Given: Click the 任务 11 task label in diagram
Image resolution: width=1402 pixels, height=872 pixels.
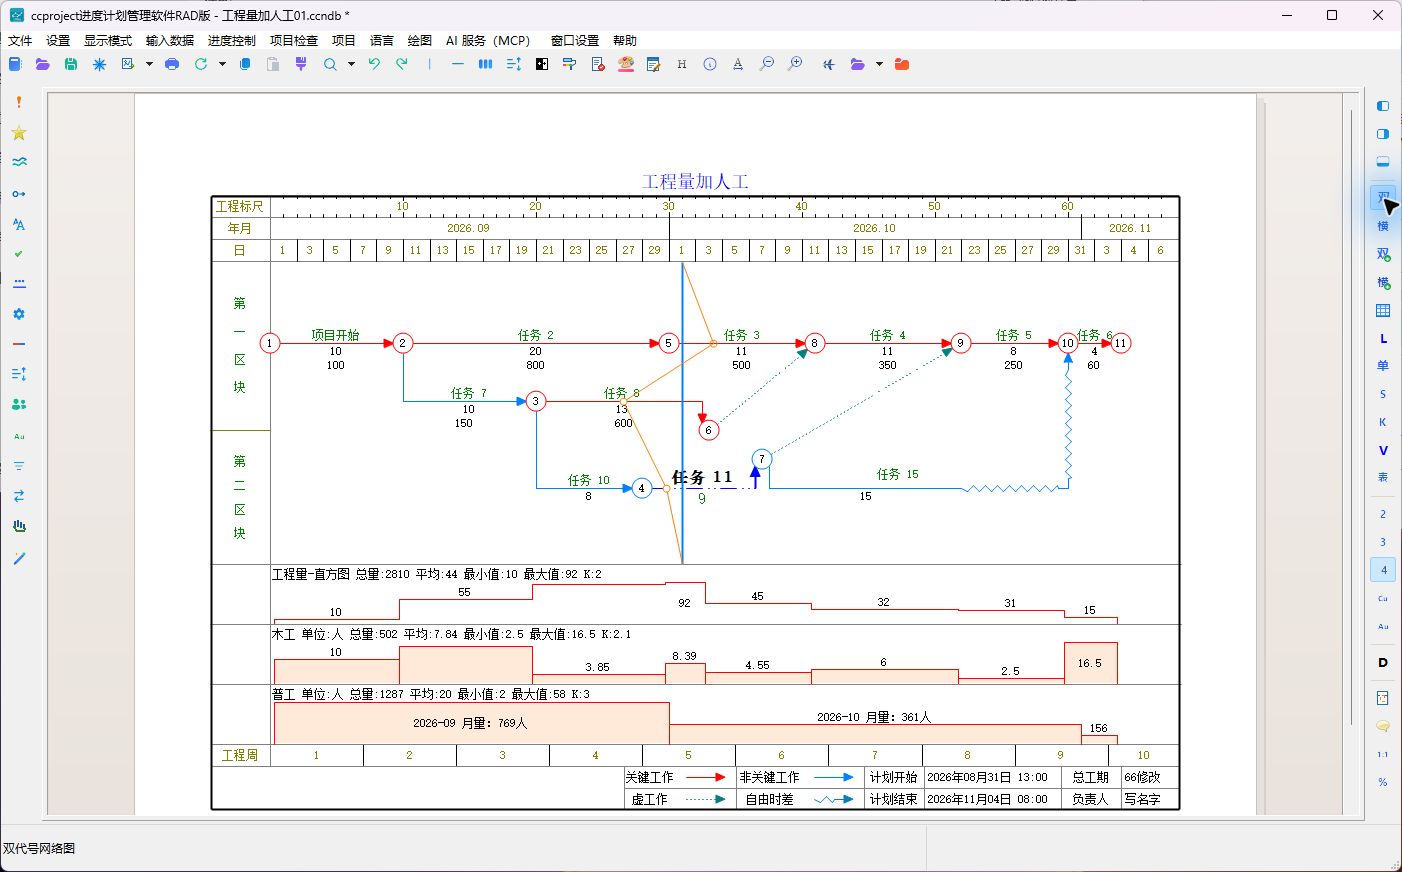Looking at the screenshot, I should (702, 477).
